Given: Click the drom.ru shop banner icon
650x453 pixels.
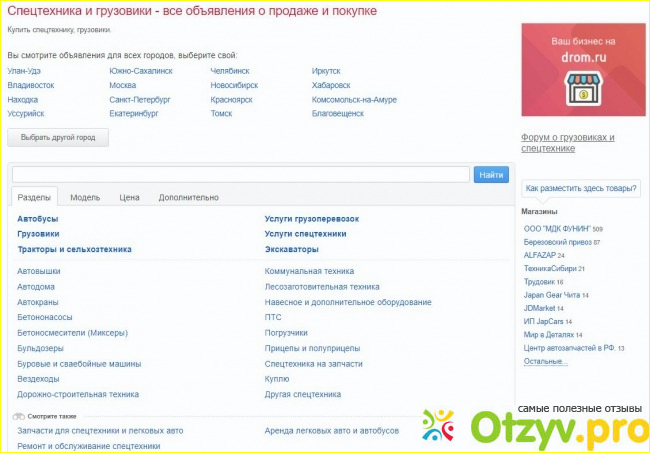Looking at the screenshot, I should (x=581, y=87).
